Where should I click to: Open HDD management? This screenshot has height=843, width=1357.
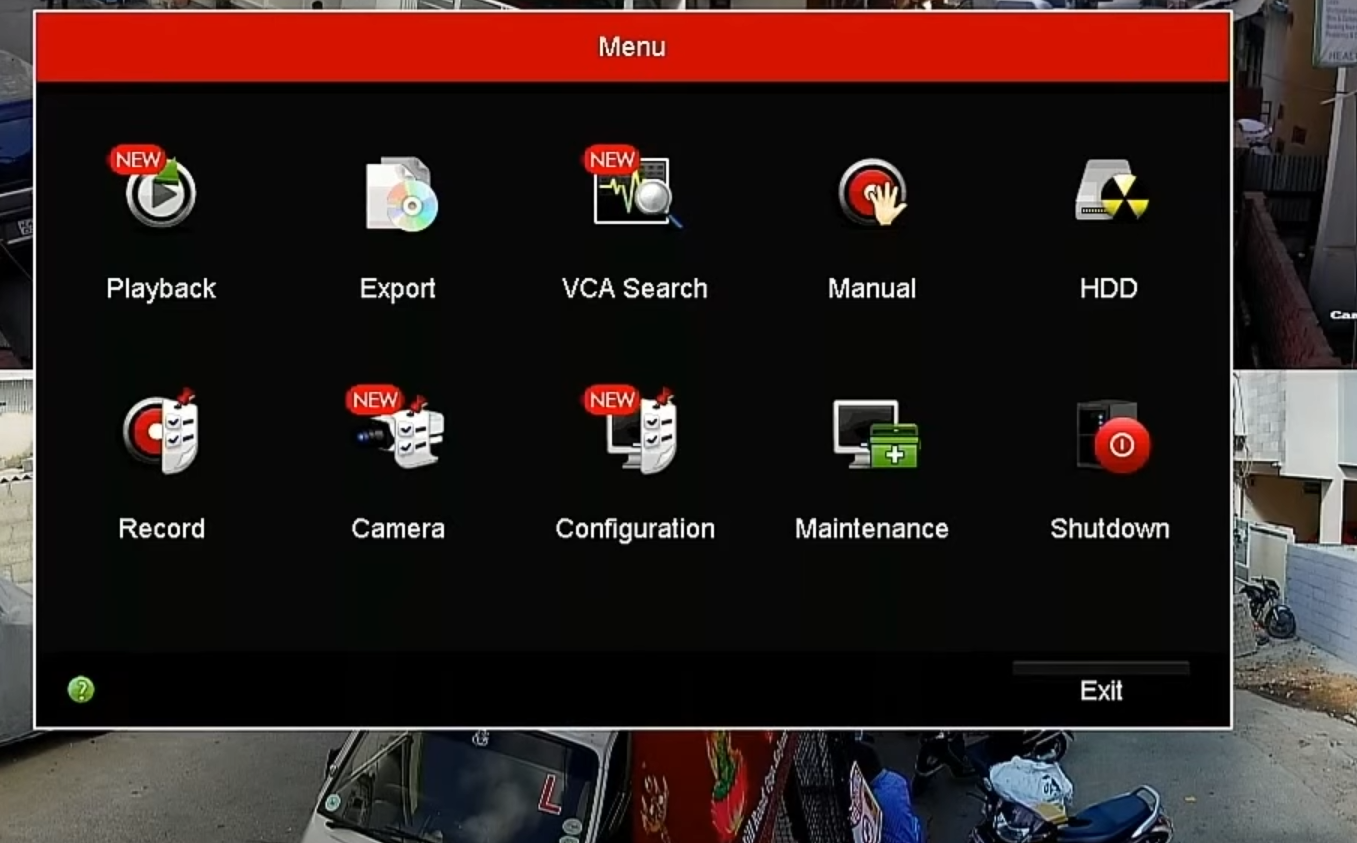[x=1108, y=193]
